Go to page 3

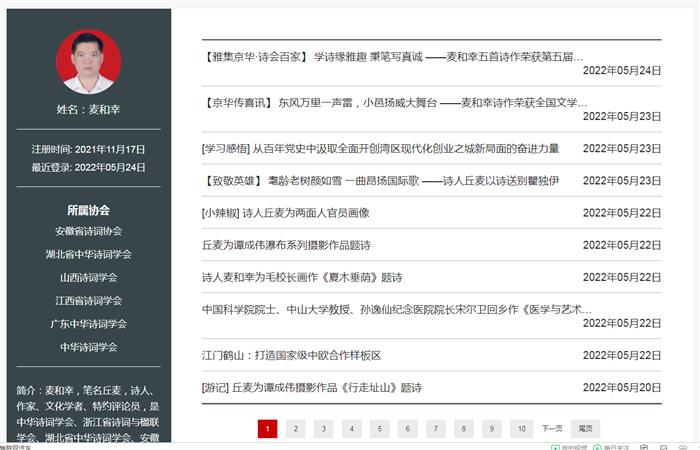tap(324, 429)
